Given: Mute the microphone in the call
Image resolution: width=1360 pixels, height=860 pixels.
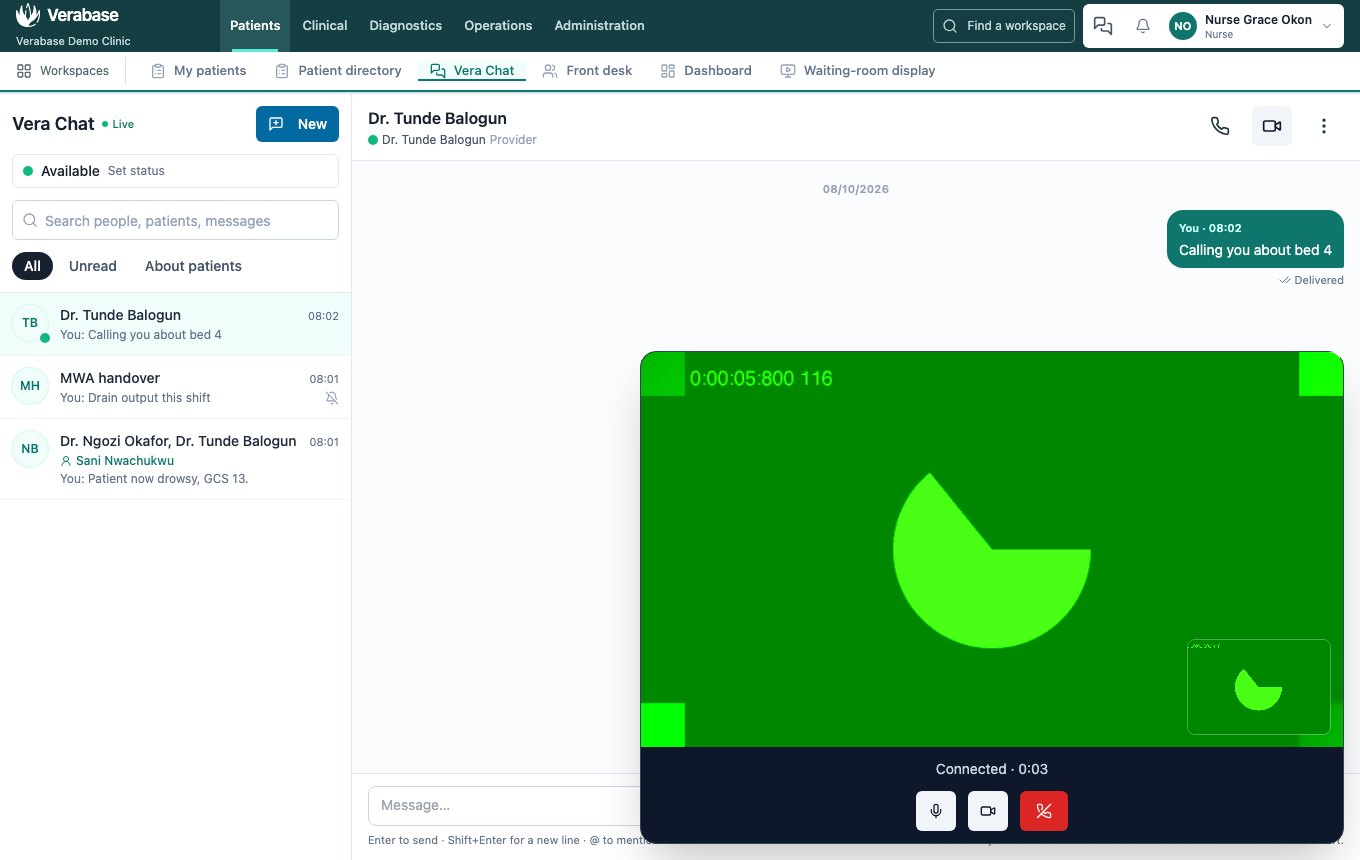Looking at the screenshot, I should coord(936,811).
